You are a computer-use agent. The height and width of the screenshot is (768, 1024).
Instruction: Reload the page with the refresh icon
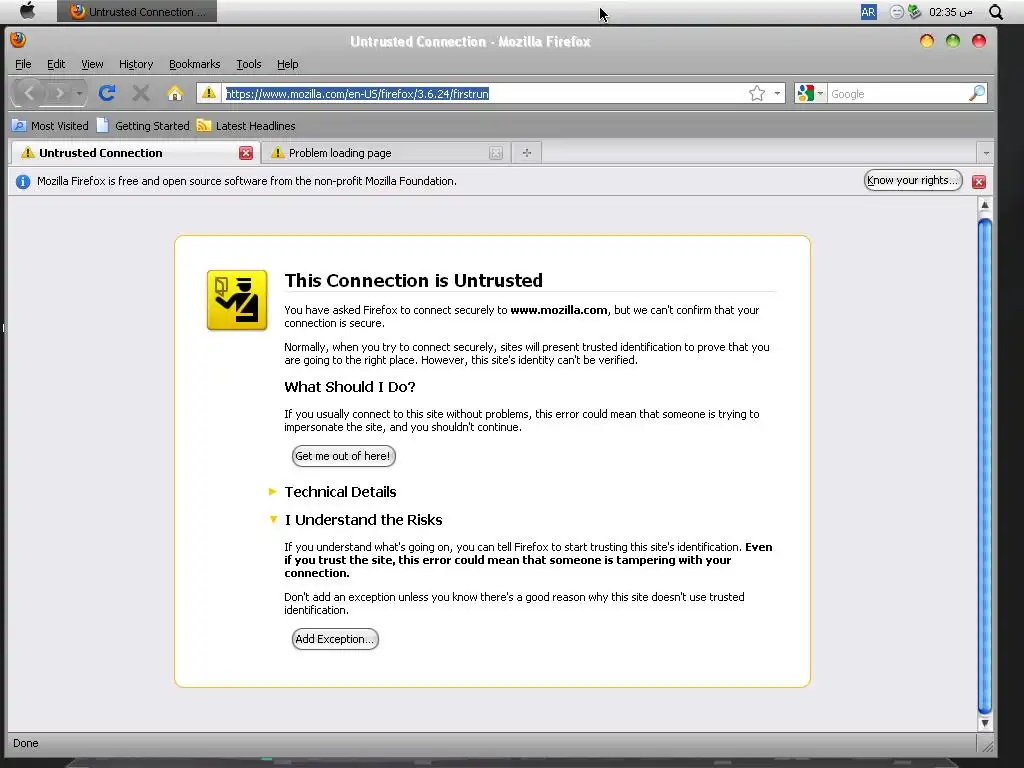pyautogui.click(x=107, y=93)
